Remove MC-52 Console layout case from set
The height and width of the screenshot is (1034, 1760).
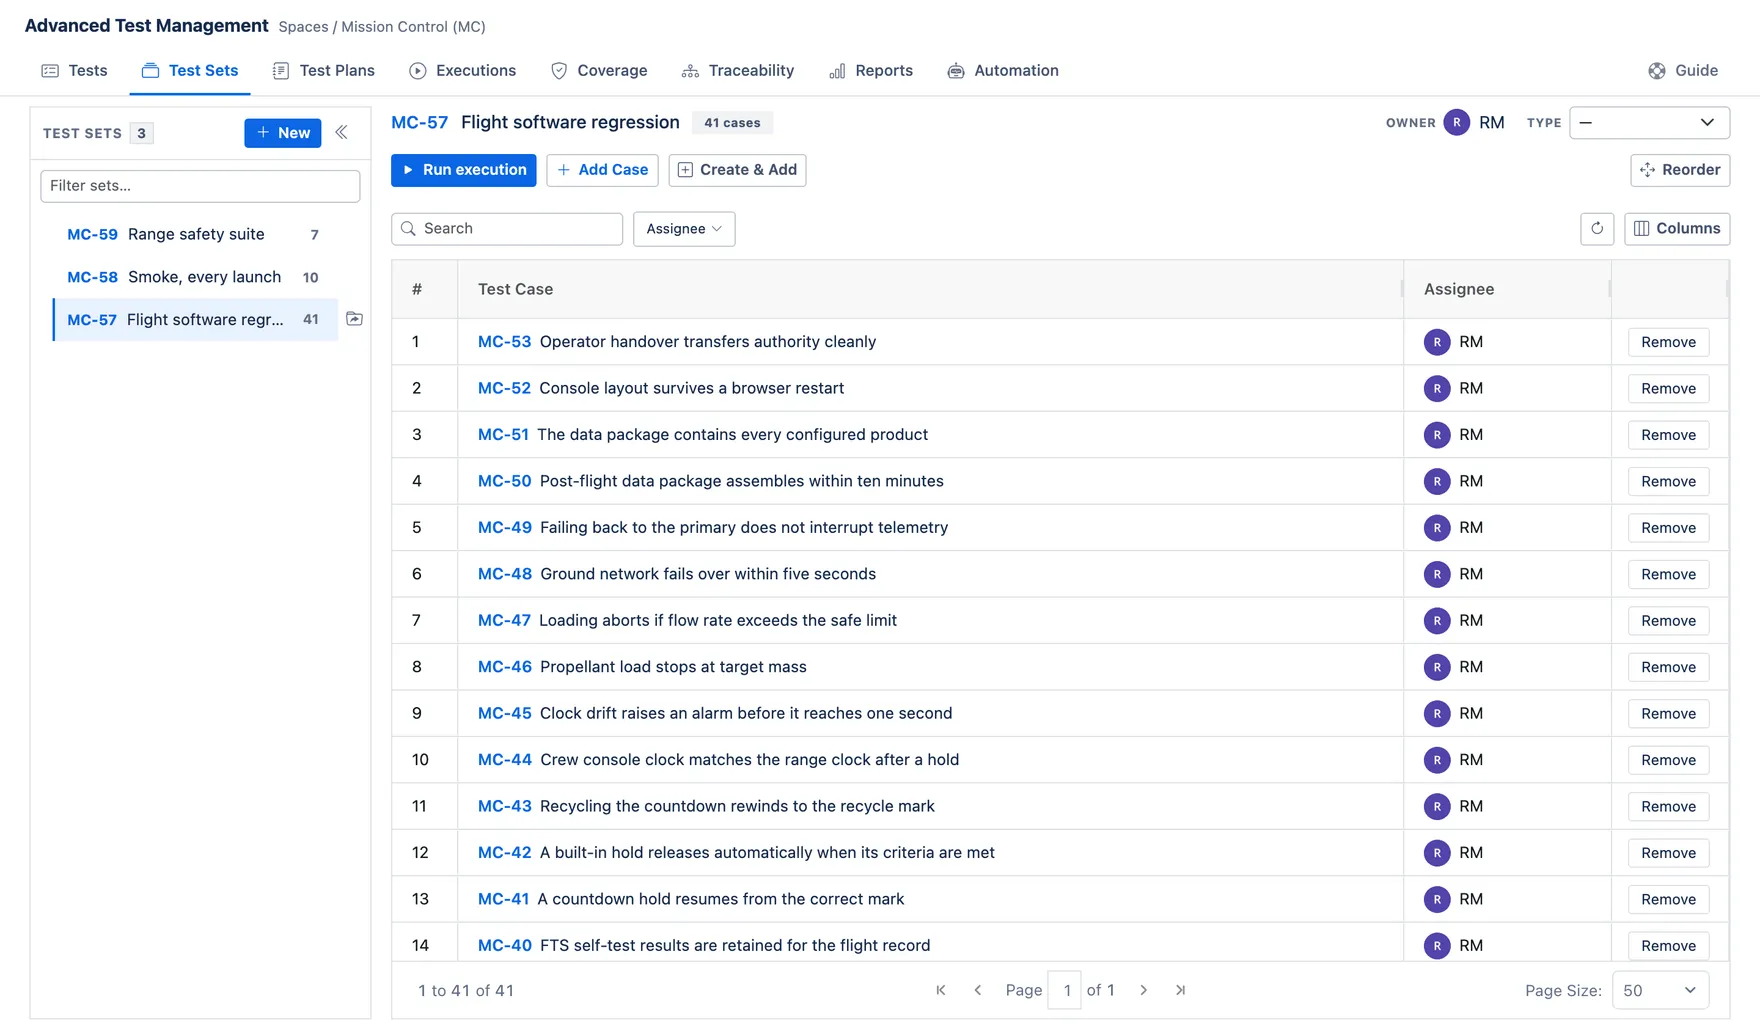click(x=1669, y=389)
